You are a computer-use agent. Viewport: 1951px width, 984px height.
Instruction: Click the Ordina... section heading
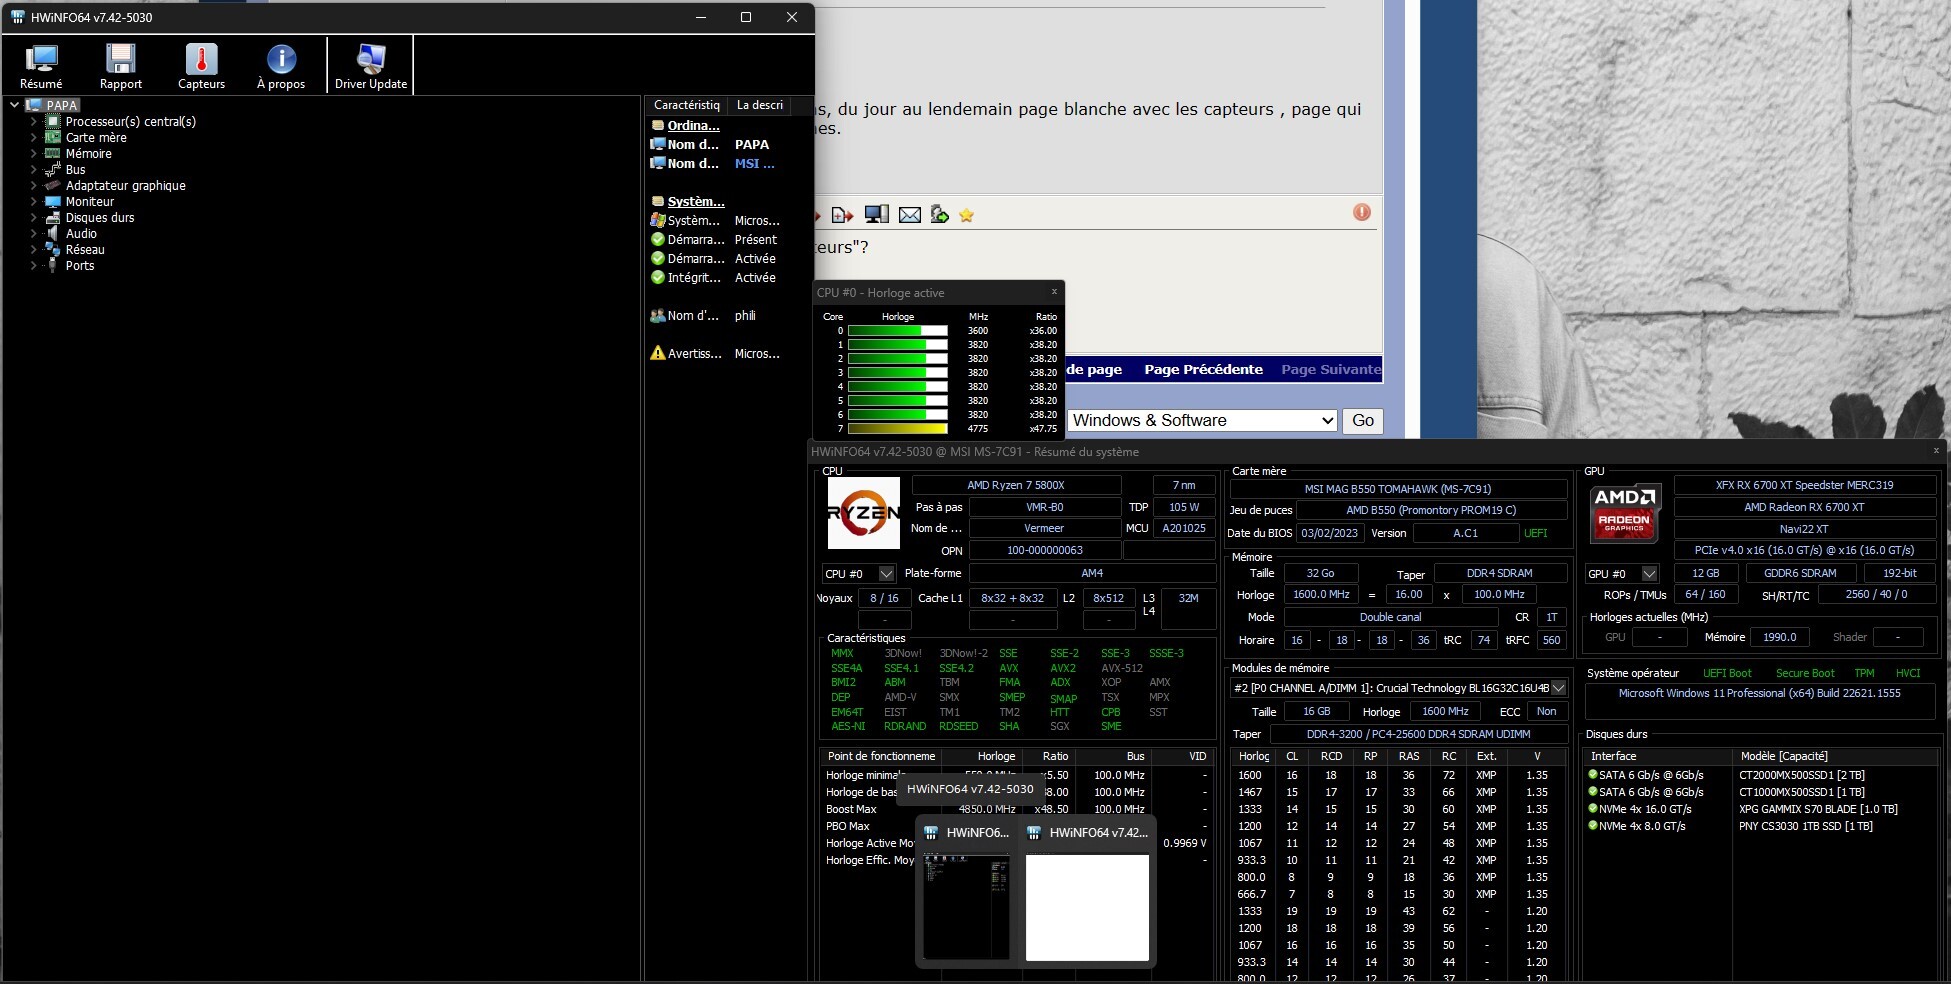point(694,126)
